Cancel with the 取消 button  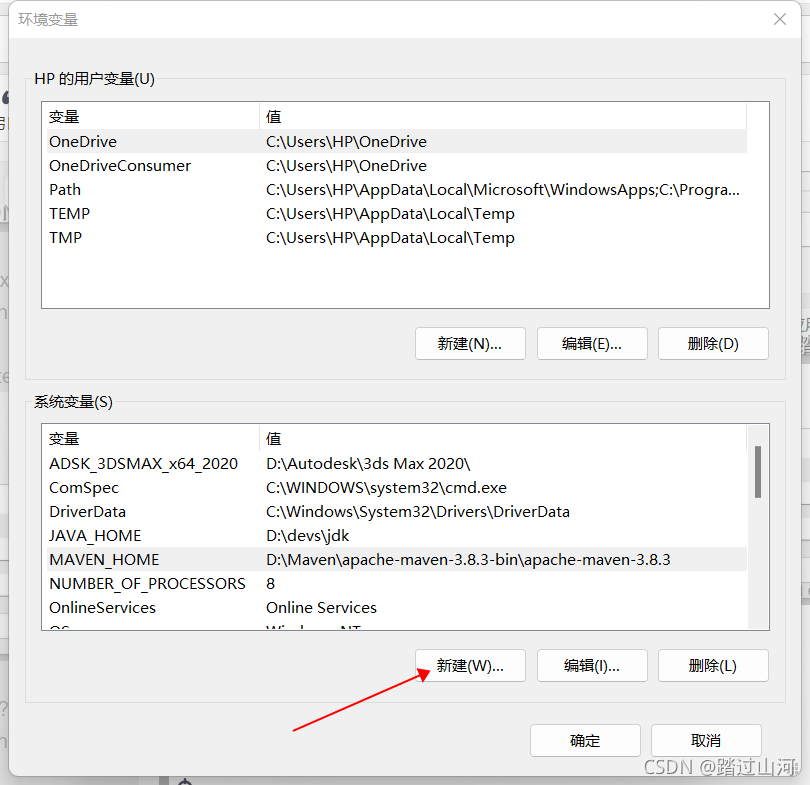(x=706, y=741)
